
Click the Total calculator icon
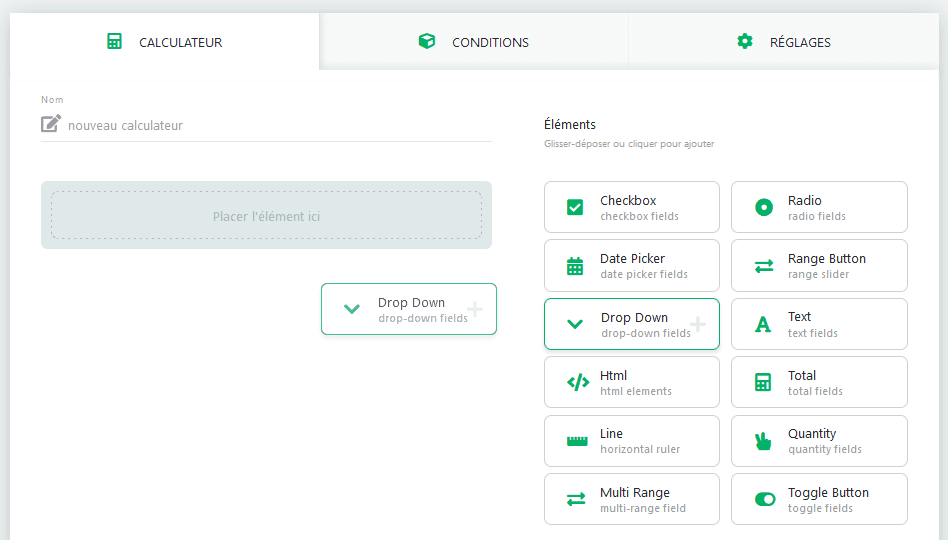(763, 382)
